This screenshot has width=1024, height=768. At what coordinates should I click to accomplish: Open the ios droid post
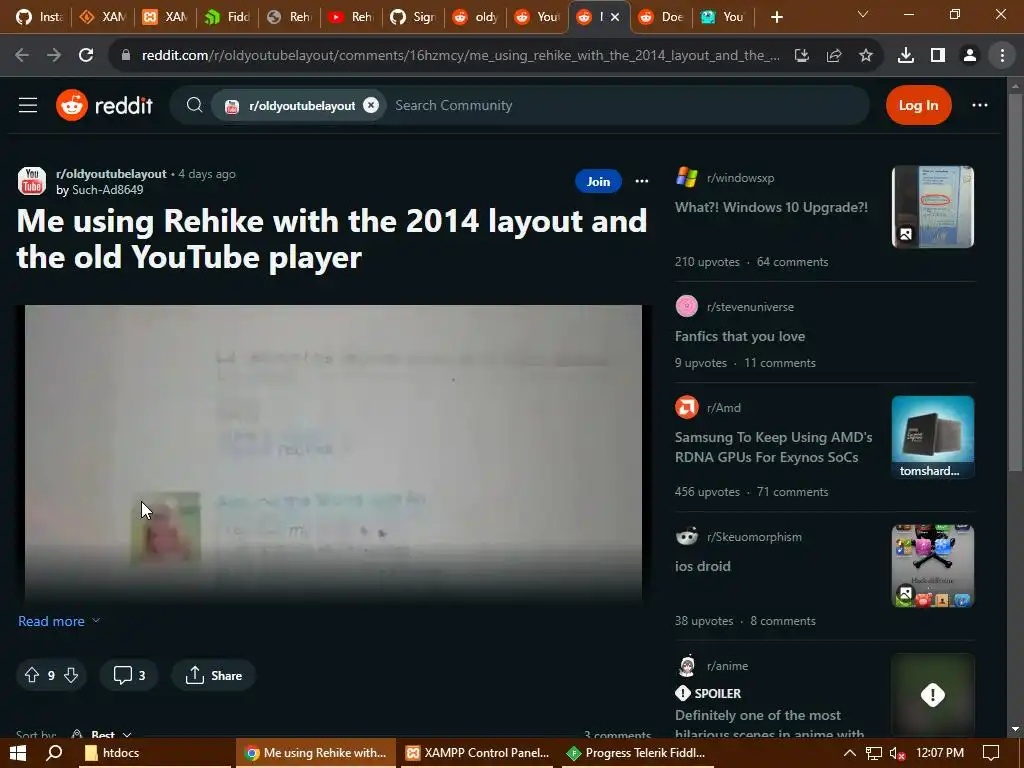[703, 566]
